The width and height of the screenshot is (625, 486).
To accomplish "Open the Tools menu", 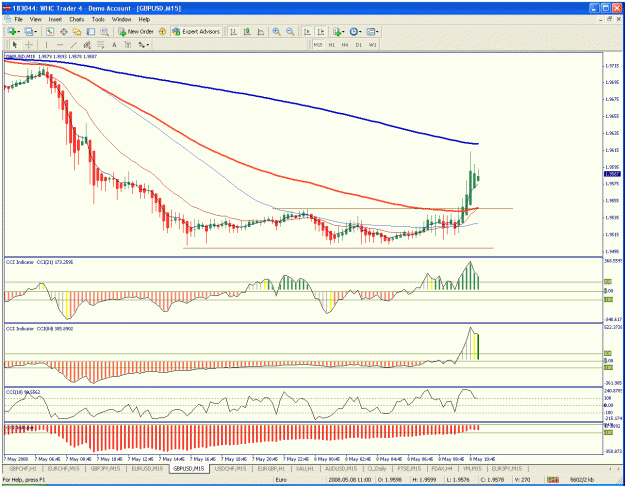I will (98, 19).
